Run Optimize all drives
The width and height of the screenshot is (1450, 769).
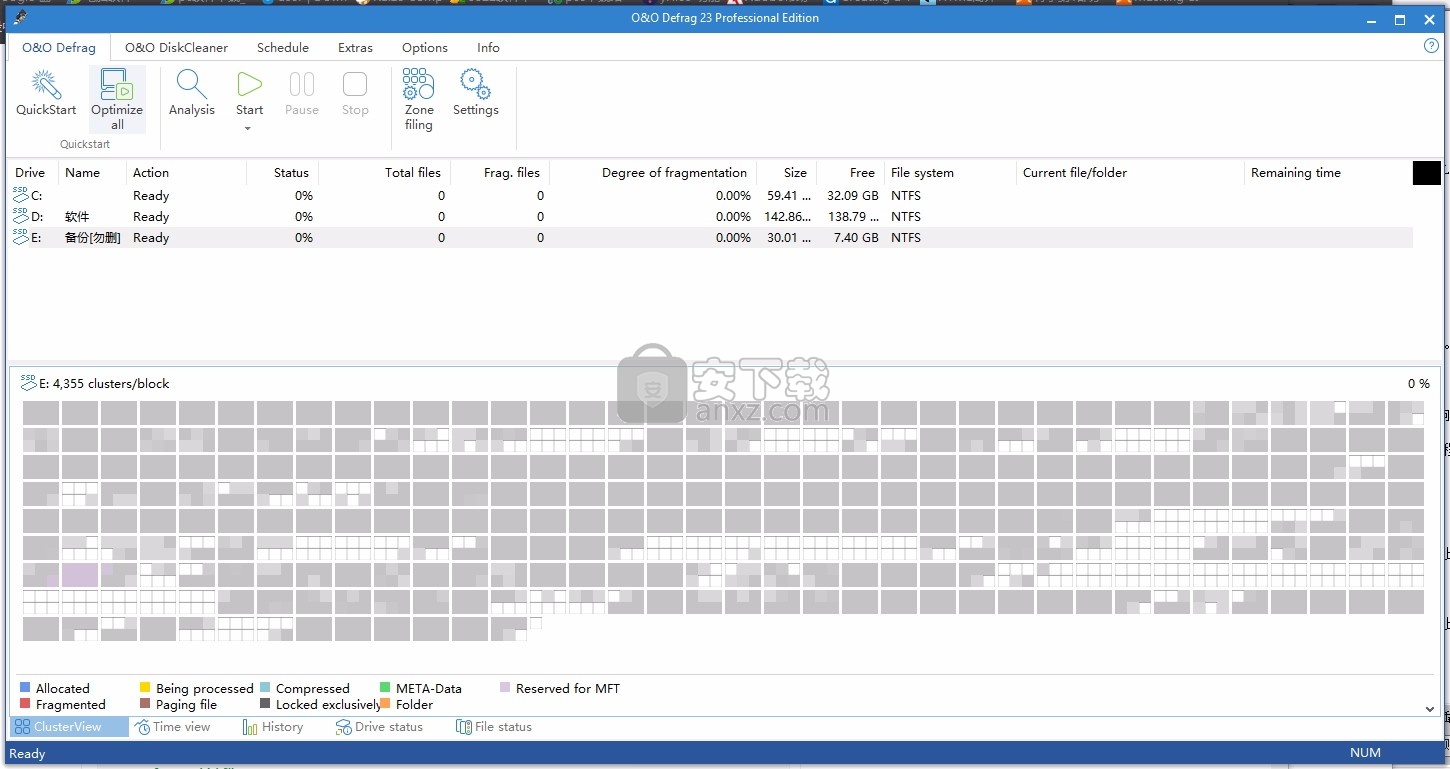(x=117, y=100)
